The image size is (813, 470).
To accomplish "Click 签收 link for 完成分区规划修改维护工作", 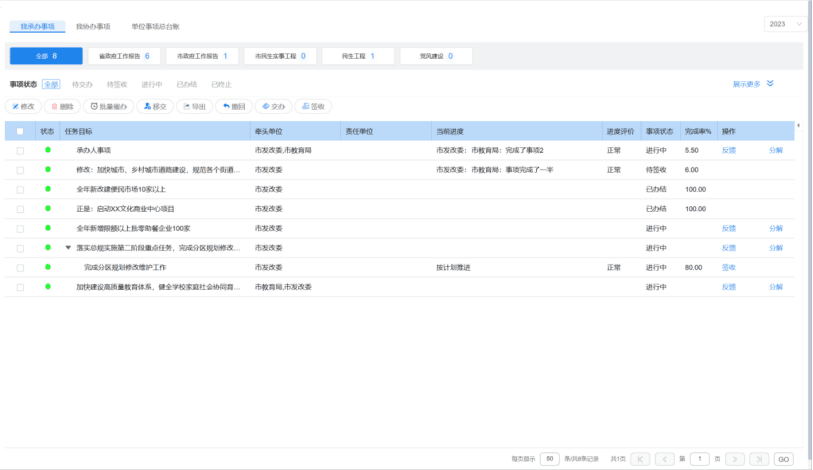I will [728, 268].
